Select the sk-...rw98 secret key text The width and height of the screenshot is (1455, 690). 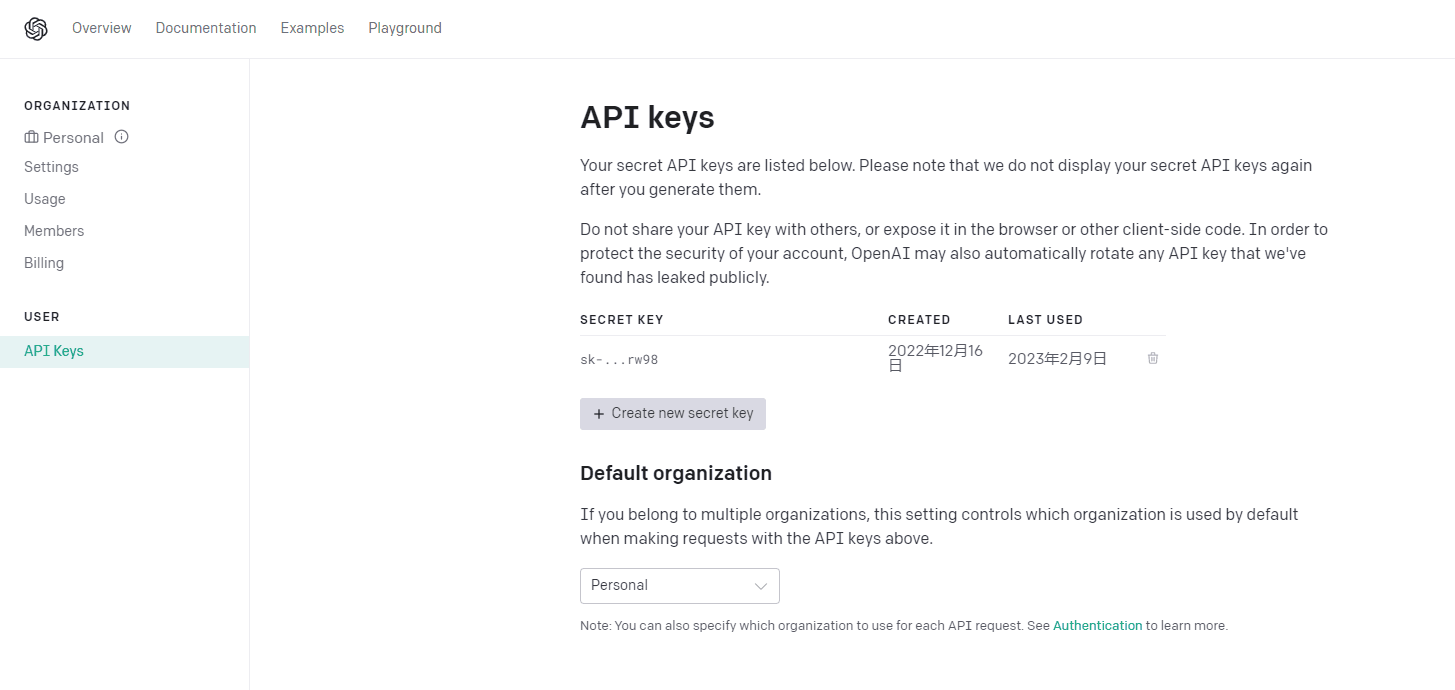pos(619,360)
